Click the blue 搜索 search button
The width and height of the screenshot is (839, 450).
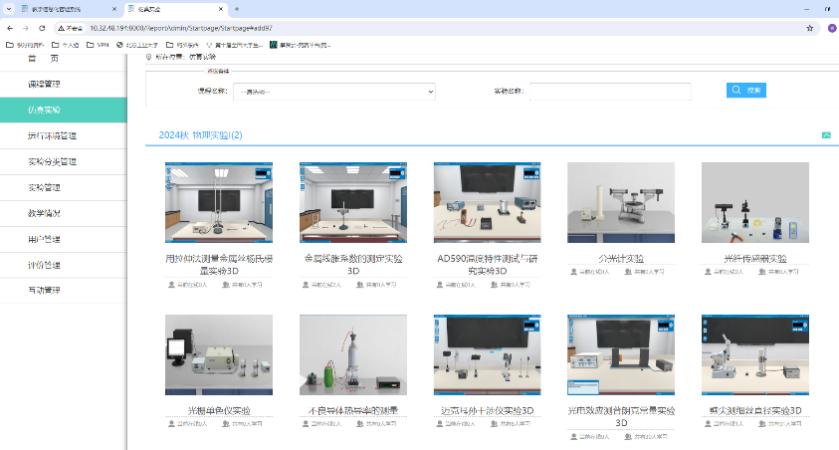click(746, 90)
